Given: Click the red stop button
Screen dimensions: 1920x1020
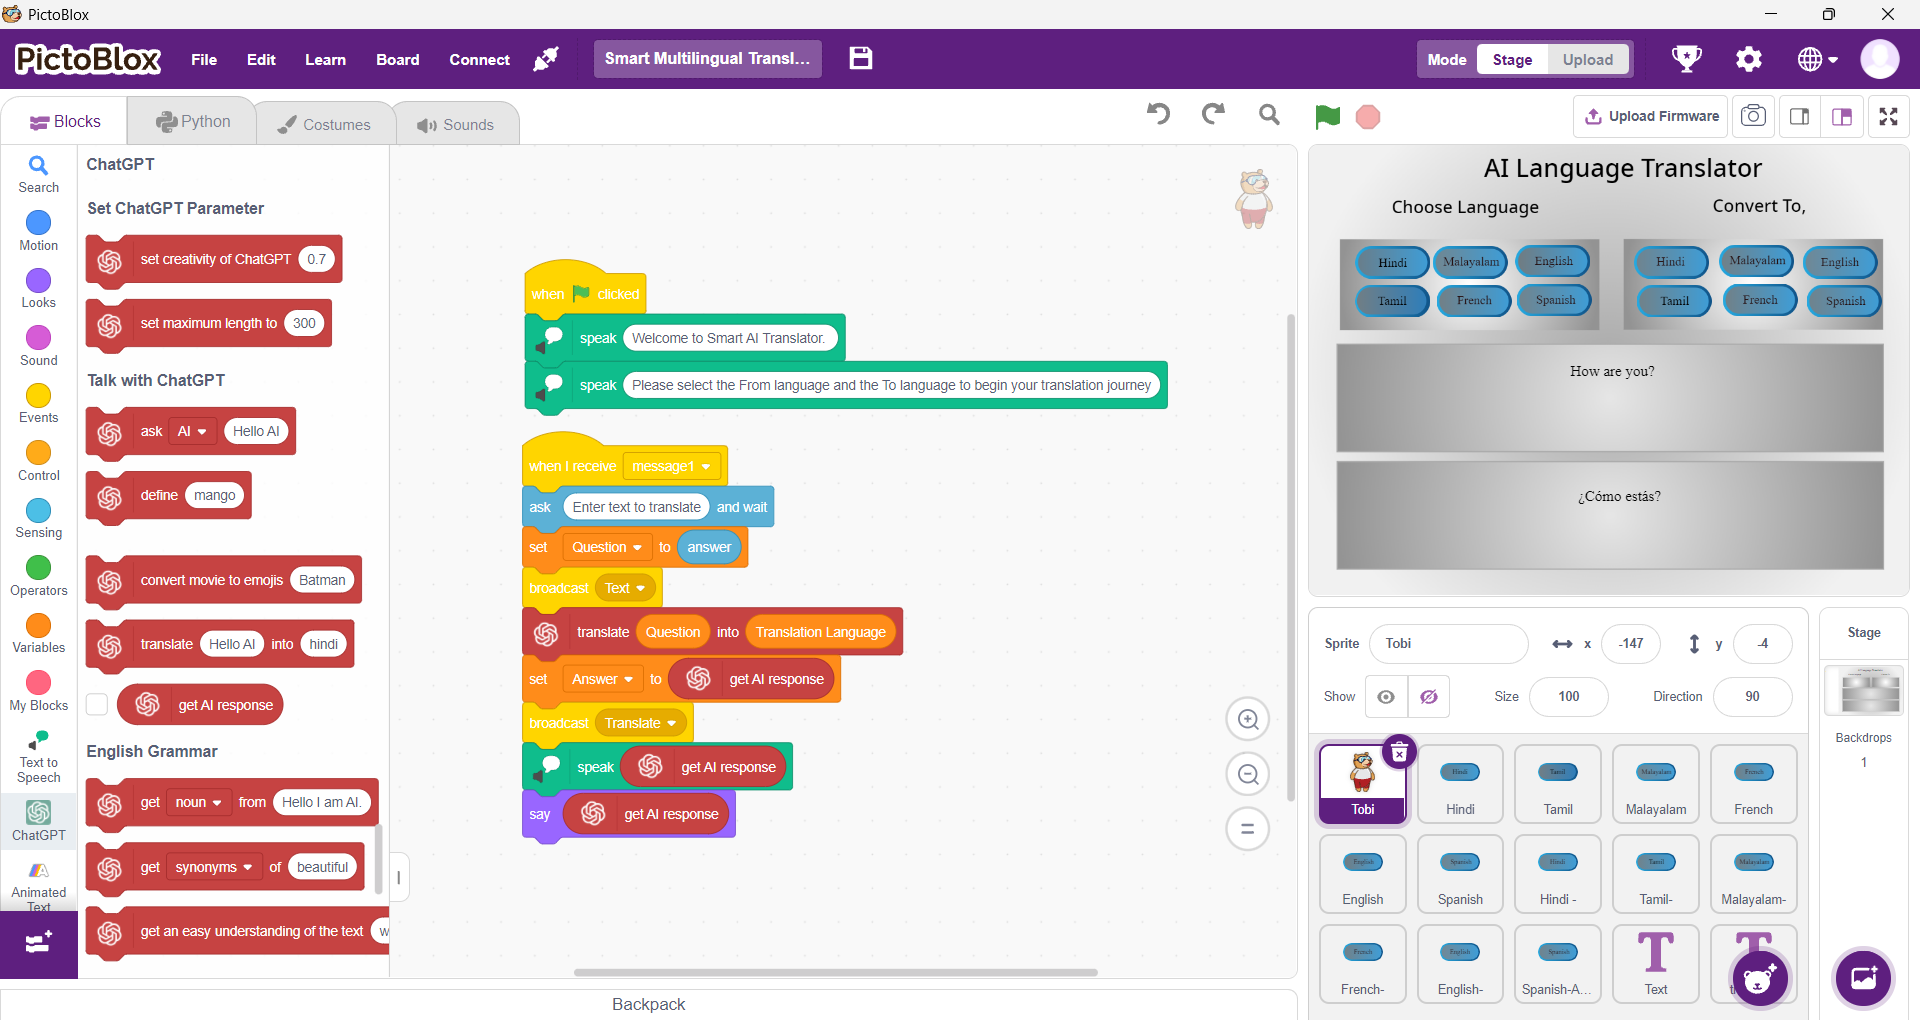Looking at the screenshot, I should tap(1368, 117).
